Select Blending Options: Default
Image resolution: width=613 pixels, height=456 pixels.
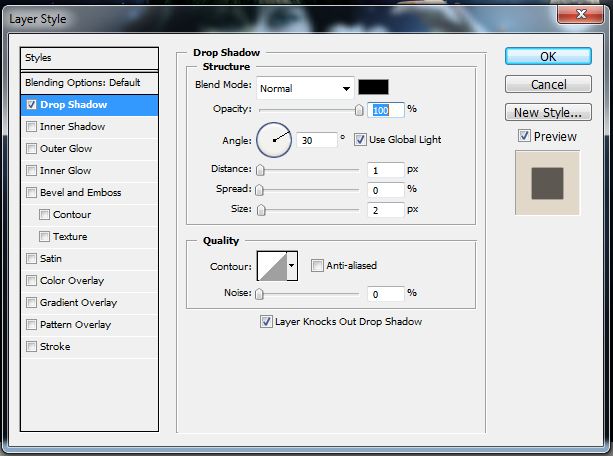tap(90, 83)
